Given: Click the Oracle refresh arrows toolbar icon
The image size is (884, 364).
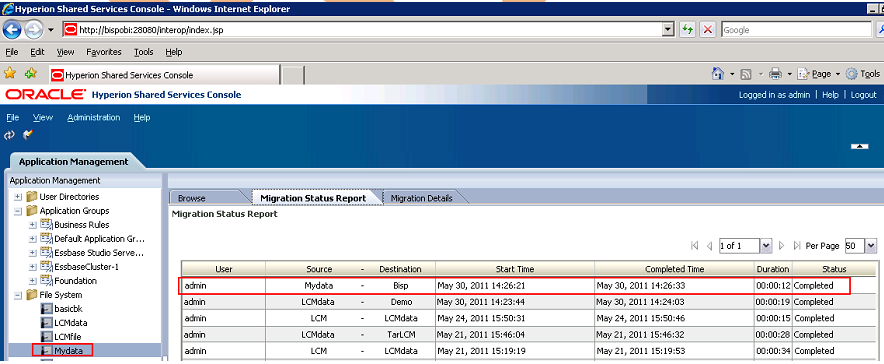Looking at the screenshot, I should pos(9,135).
